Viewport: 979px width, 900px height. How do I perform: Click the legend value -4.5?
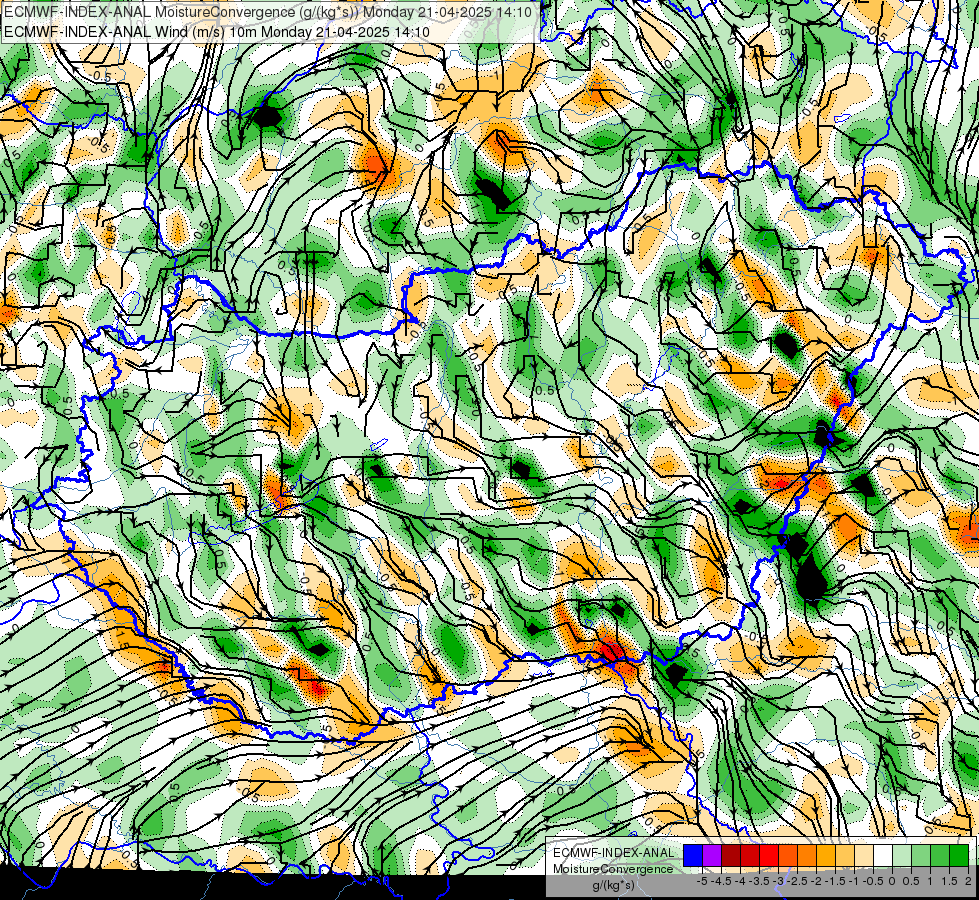[x=722, y=881]
